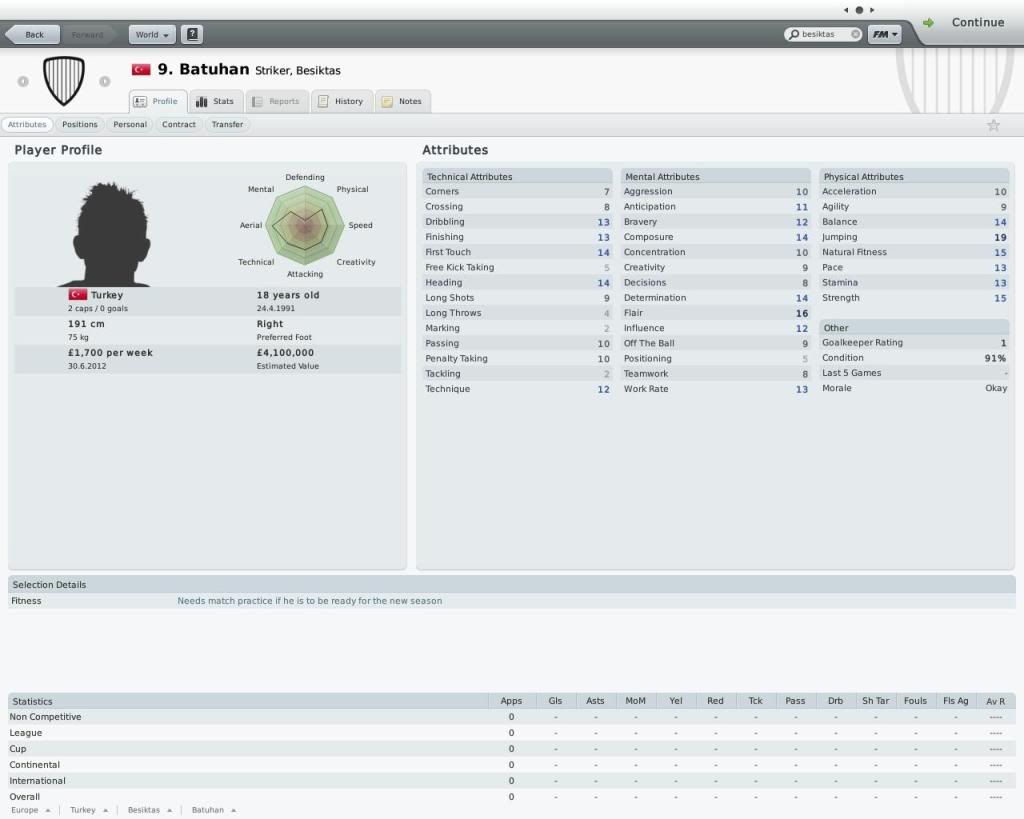
Task: Select the Positions sub-tab
Action: point(80,124)
